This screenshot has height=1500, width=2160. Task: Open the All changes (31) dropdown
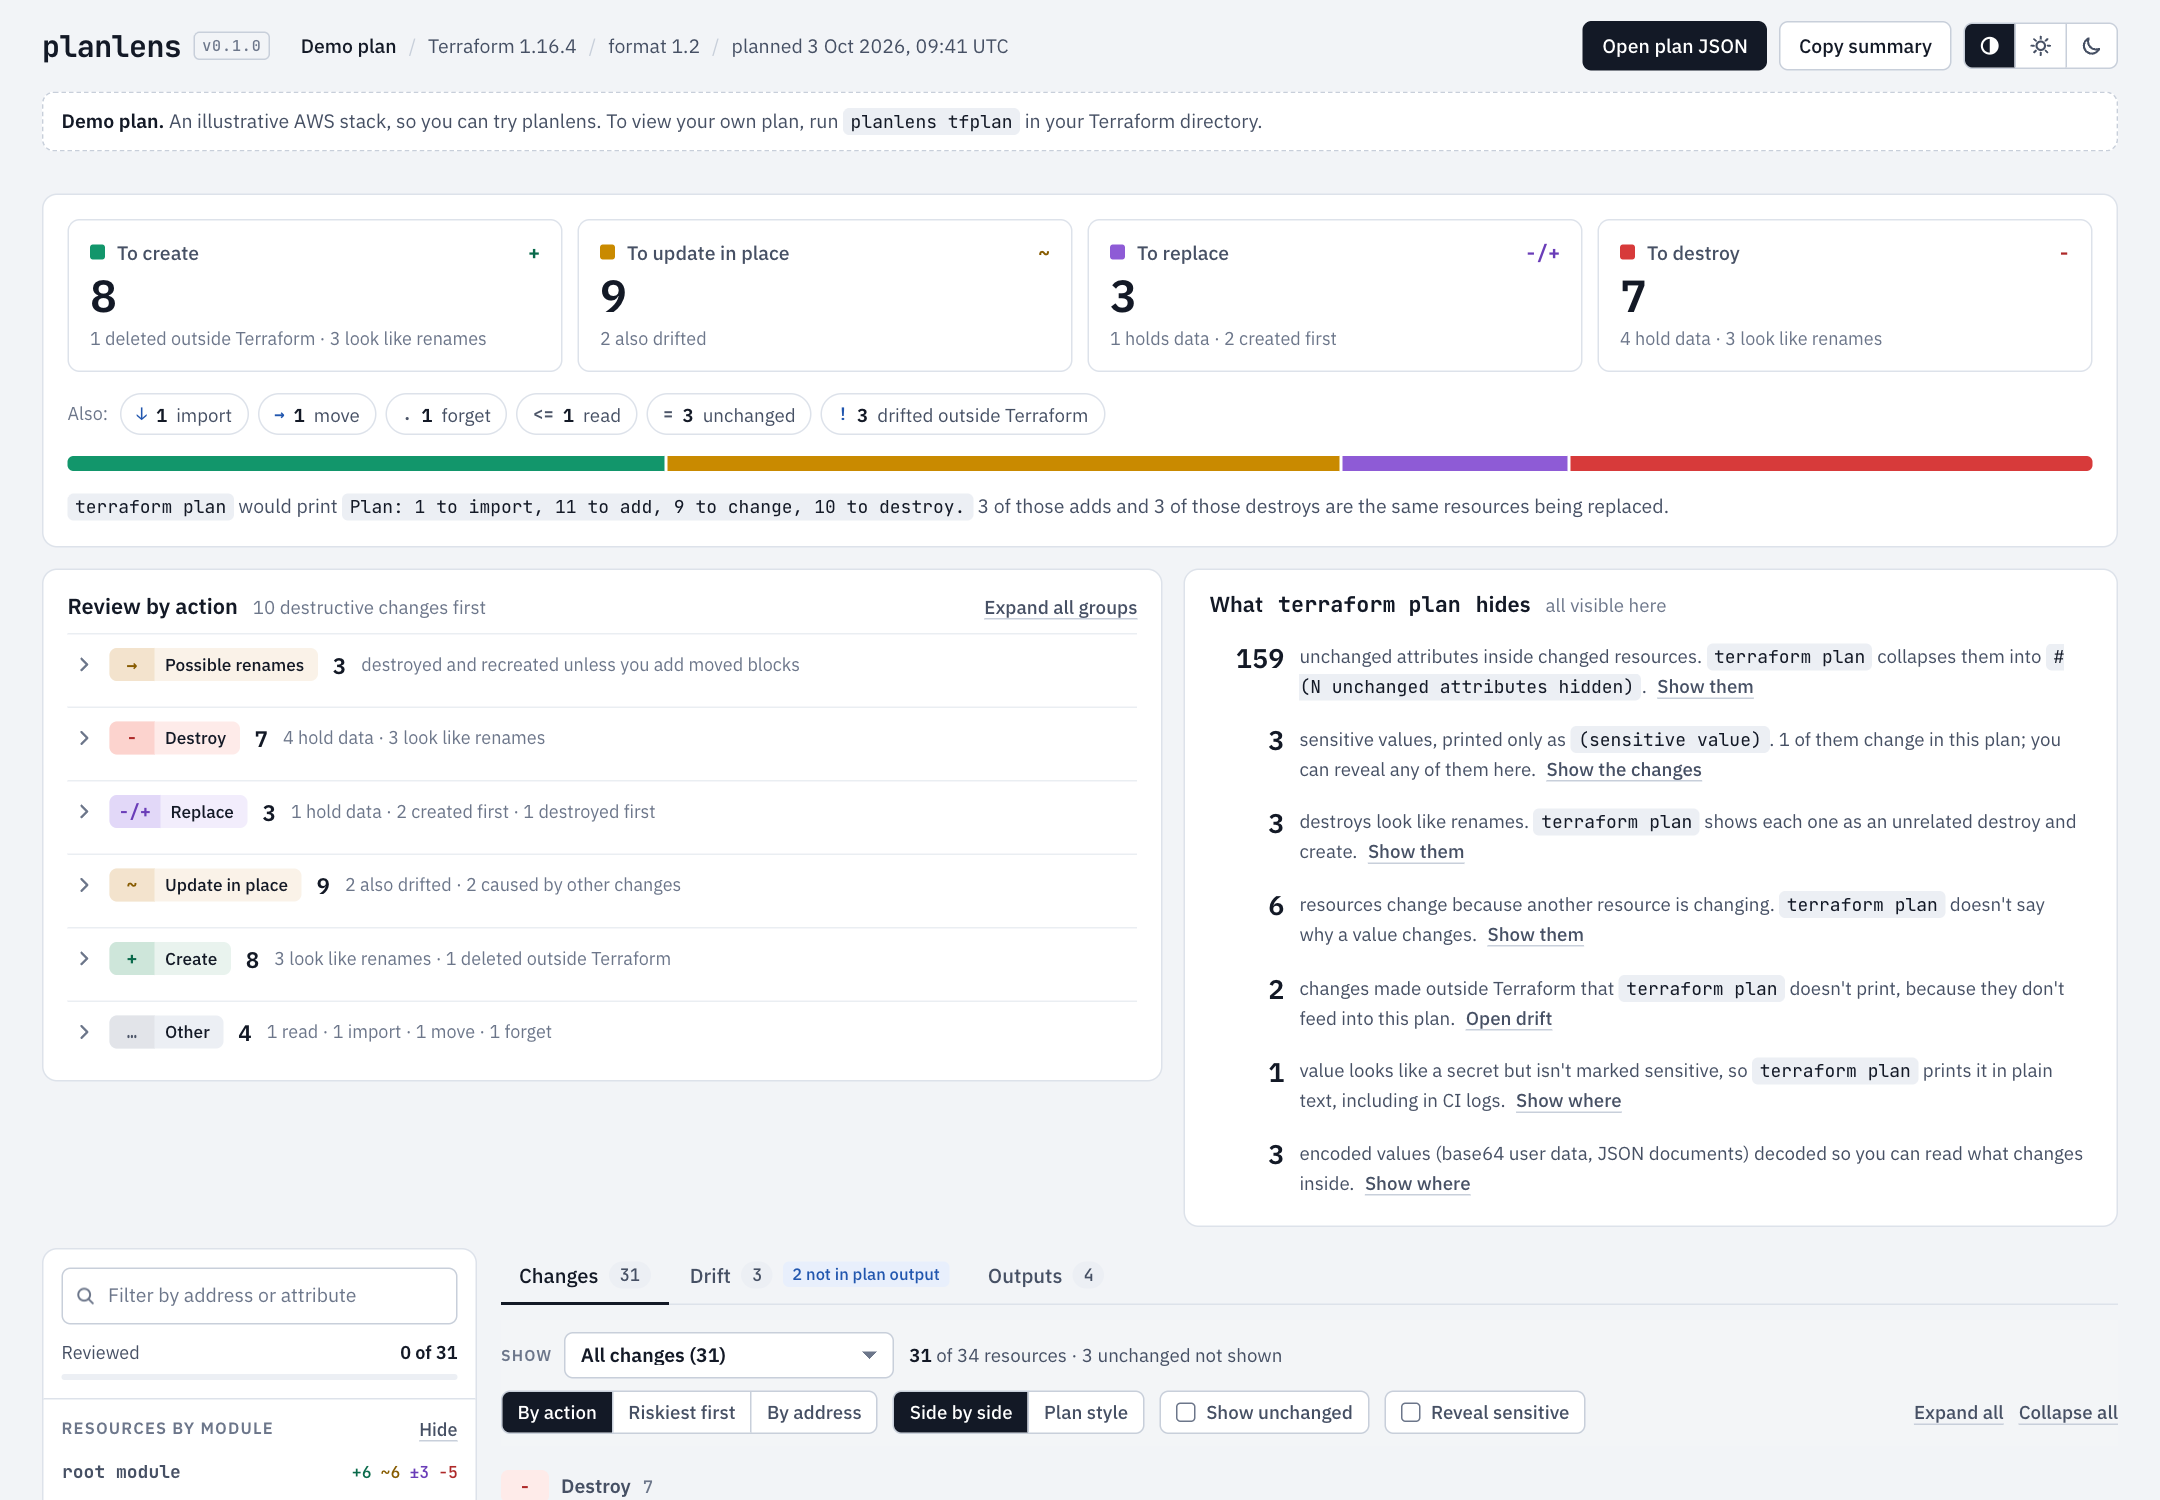tap(729, 1356)
